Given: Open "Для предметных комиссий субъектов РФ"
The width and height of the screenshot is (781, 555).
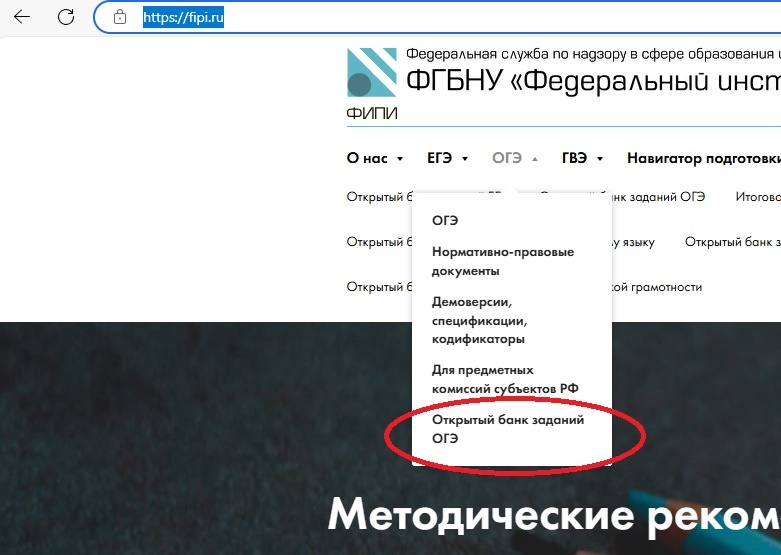Looking at the screenshot, I should tap(505, 379).
